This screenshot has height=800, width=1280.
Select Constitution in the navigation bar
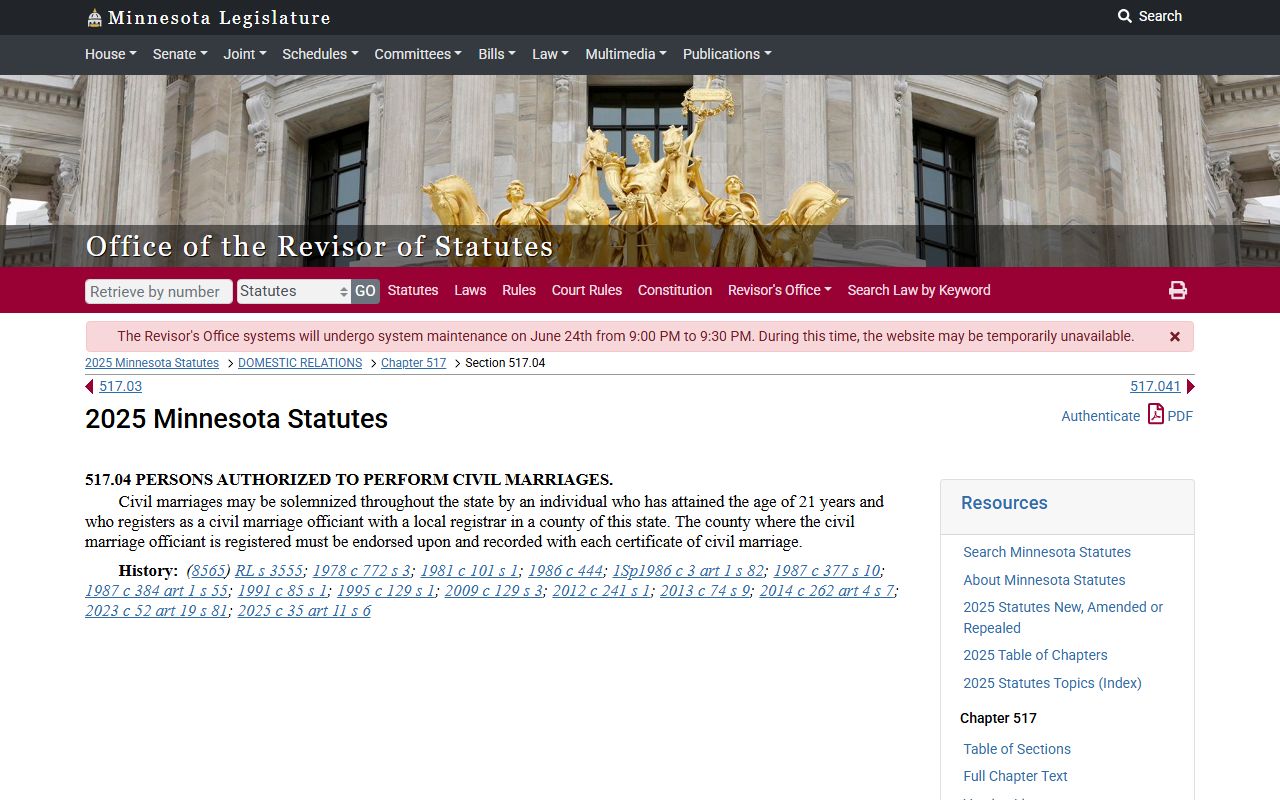[x=675, y=290]
